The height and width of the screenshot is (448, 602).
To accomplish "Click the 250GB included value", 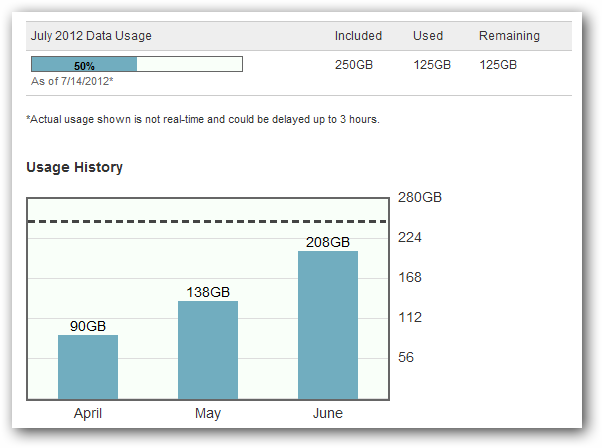I will tap(354, 65).
